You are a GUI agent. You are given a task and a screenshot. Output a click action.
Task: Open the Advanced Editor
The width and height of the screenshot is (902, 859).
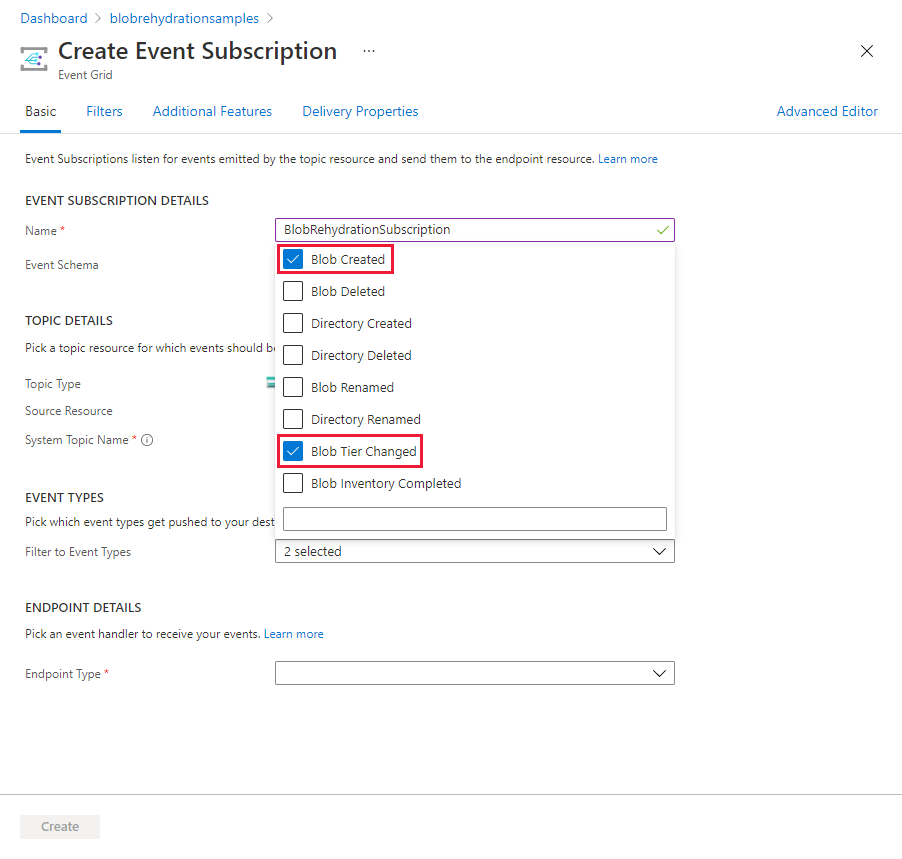tap(827, 111)
